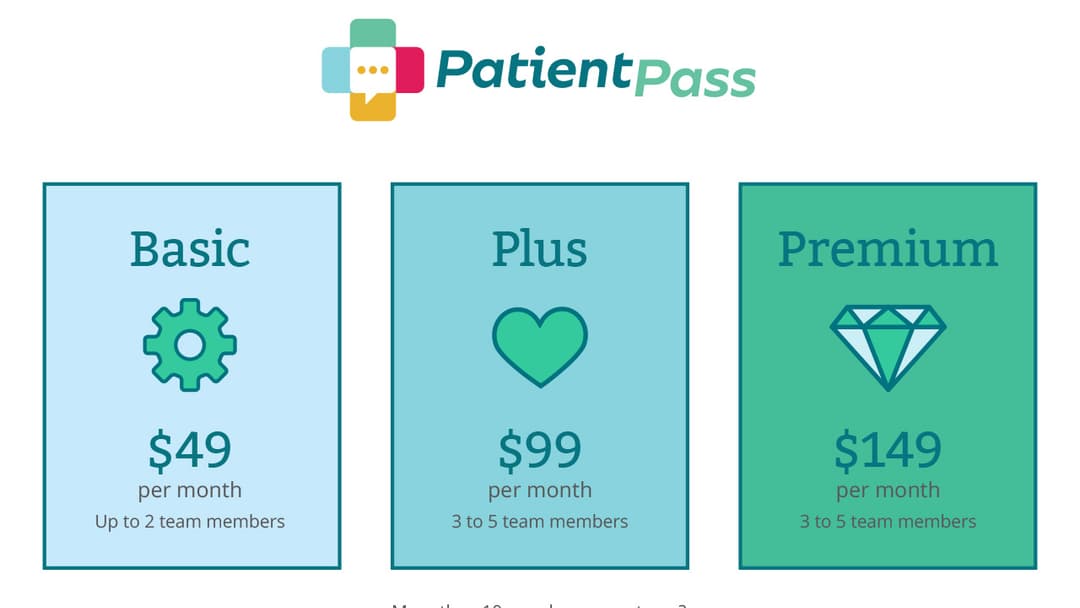Viewport: 1080px width, 608px height.
Task: Click the gear icon in Basic plan
Action: coord(190,345)
